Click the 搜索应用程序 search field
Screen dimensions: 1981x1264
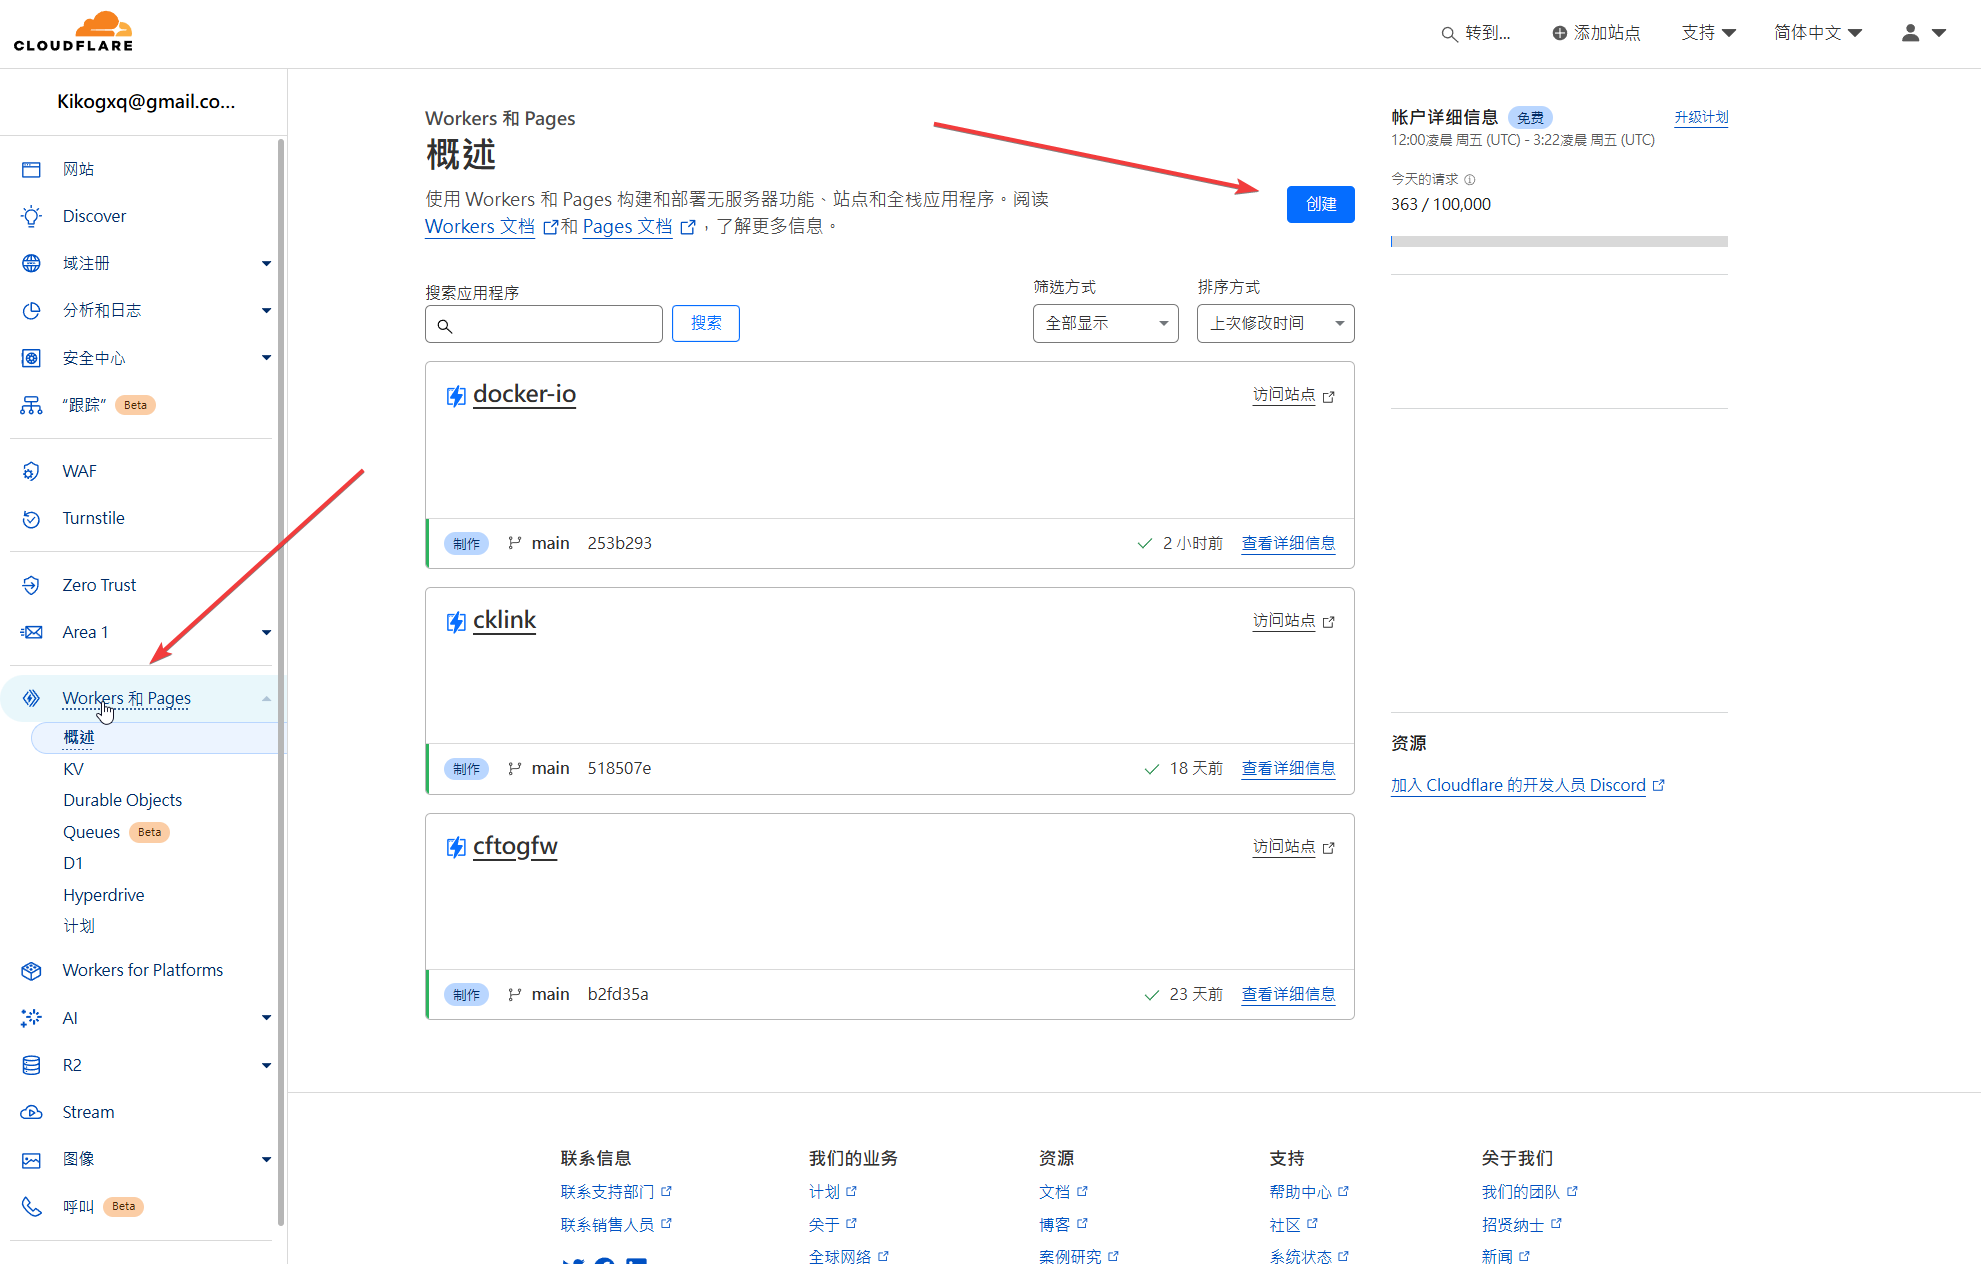coord(555,324)
